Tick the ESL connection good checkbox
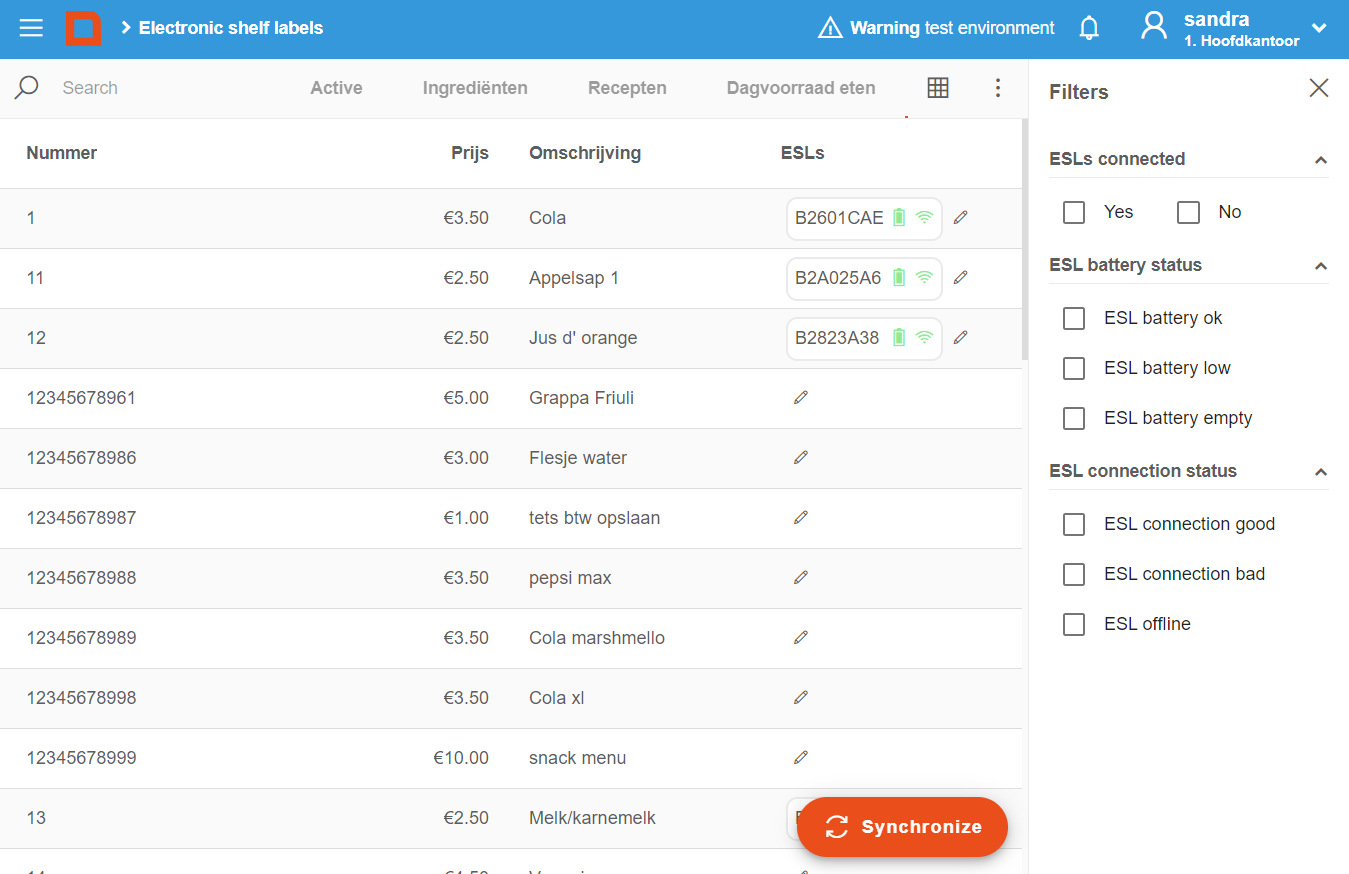Image resolution: width=1349 pixels, height=874 pixels. pyautogui.click(x=1074, y=524)
